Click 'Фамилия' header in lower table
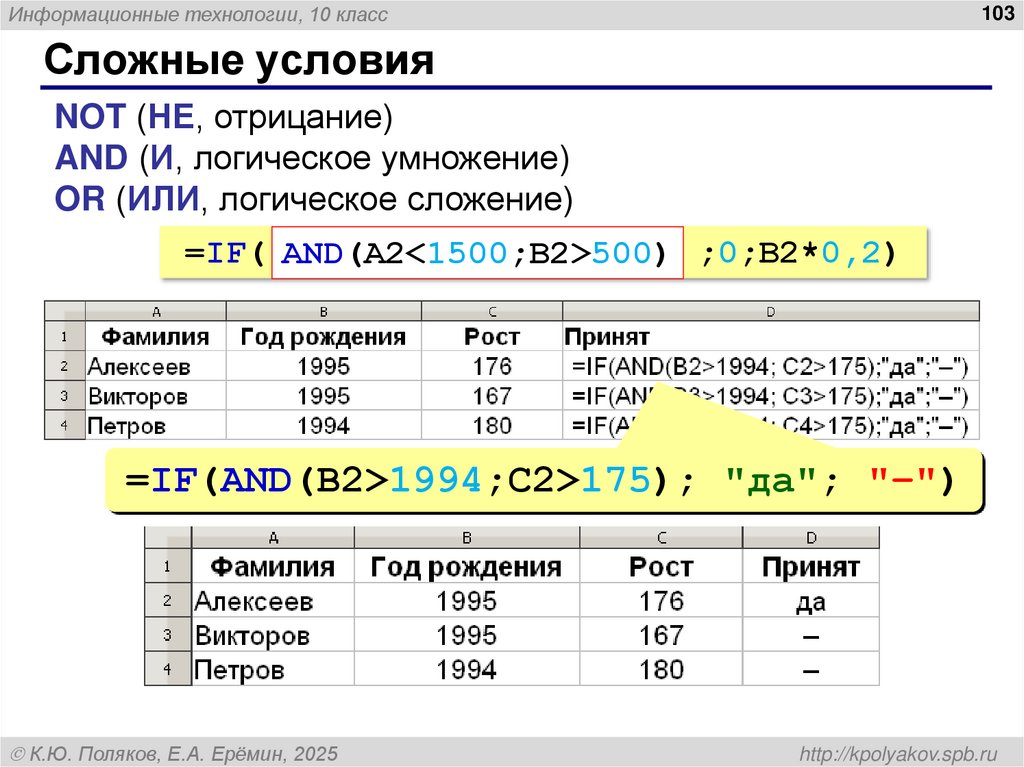1024x767 pixels. (x=273, y=566)
